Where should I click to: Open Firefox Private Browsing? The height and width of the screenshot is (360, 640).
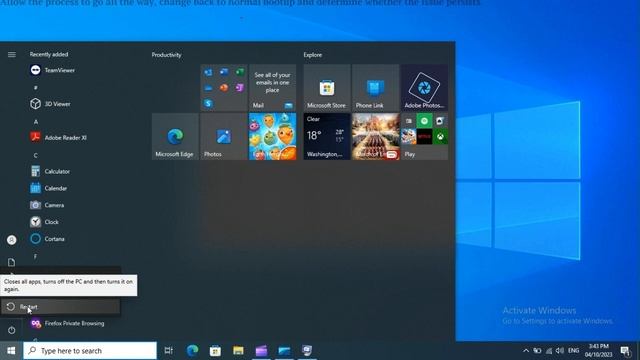[67, 323]
